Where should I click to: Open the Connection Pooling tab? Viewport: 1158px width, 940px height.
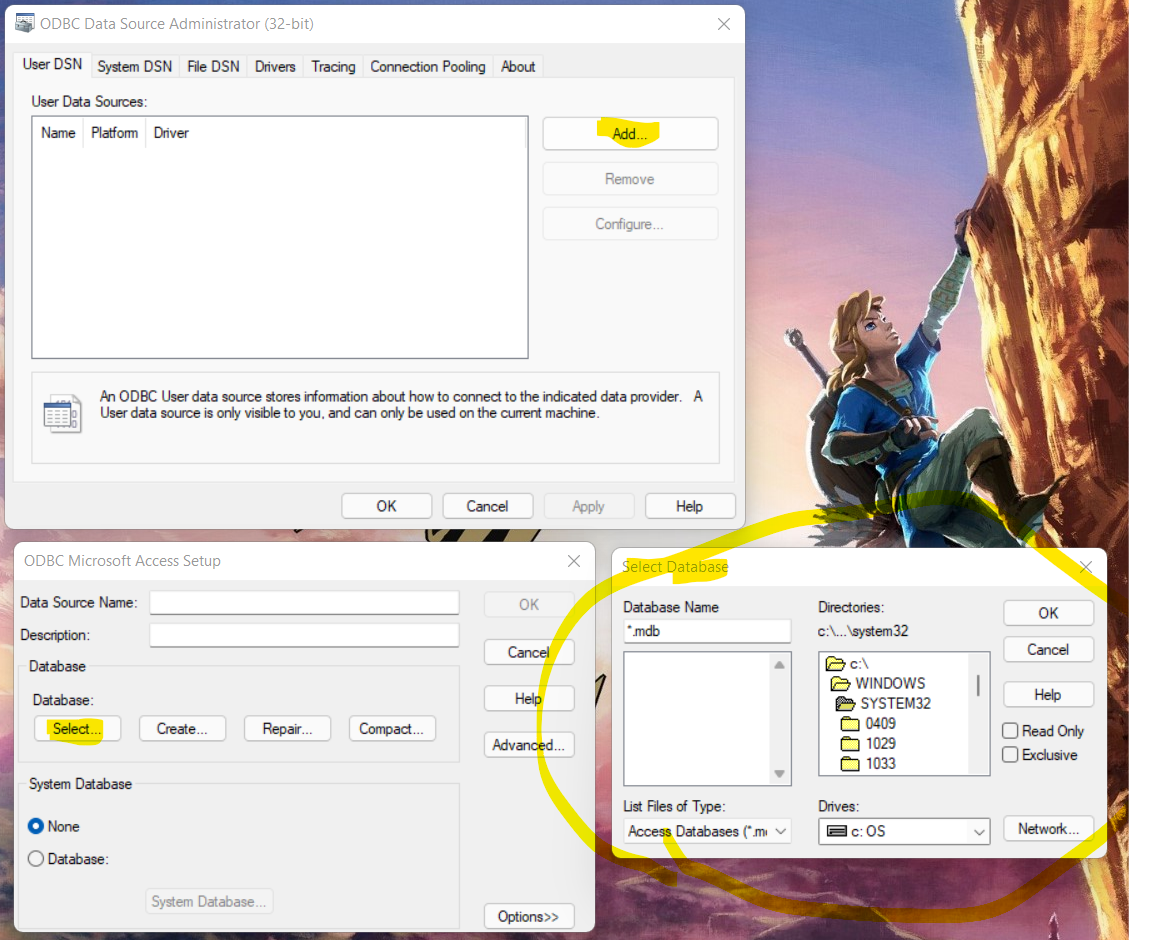click(x=428, y=66)
